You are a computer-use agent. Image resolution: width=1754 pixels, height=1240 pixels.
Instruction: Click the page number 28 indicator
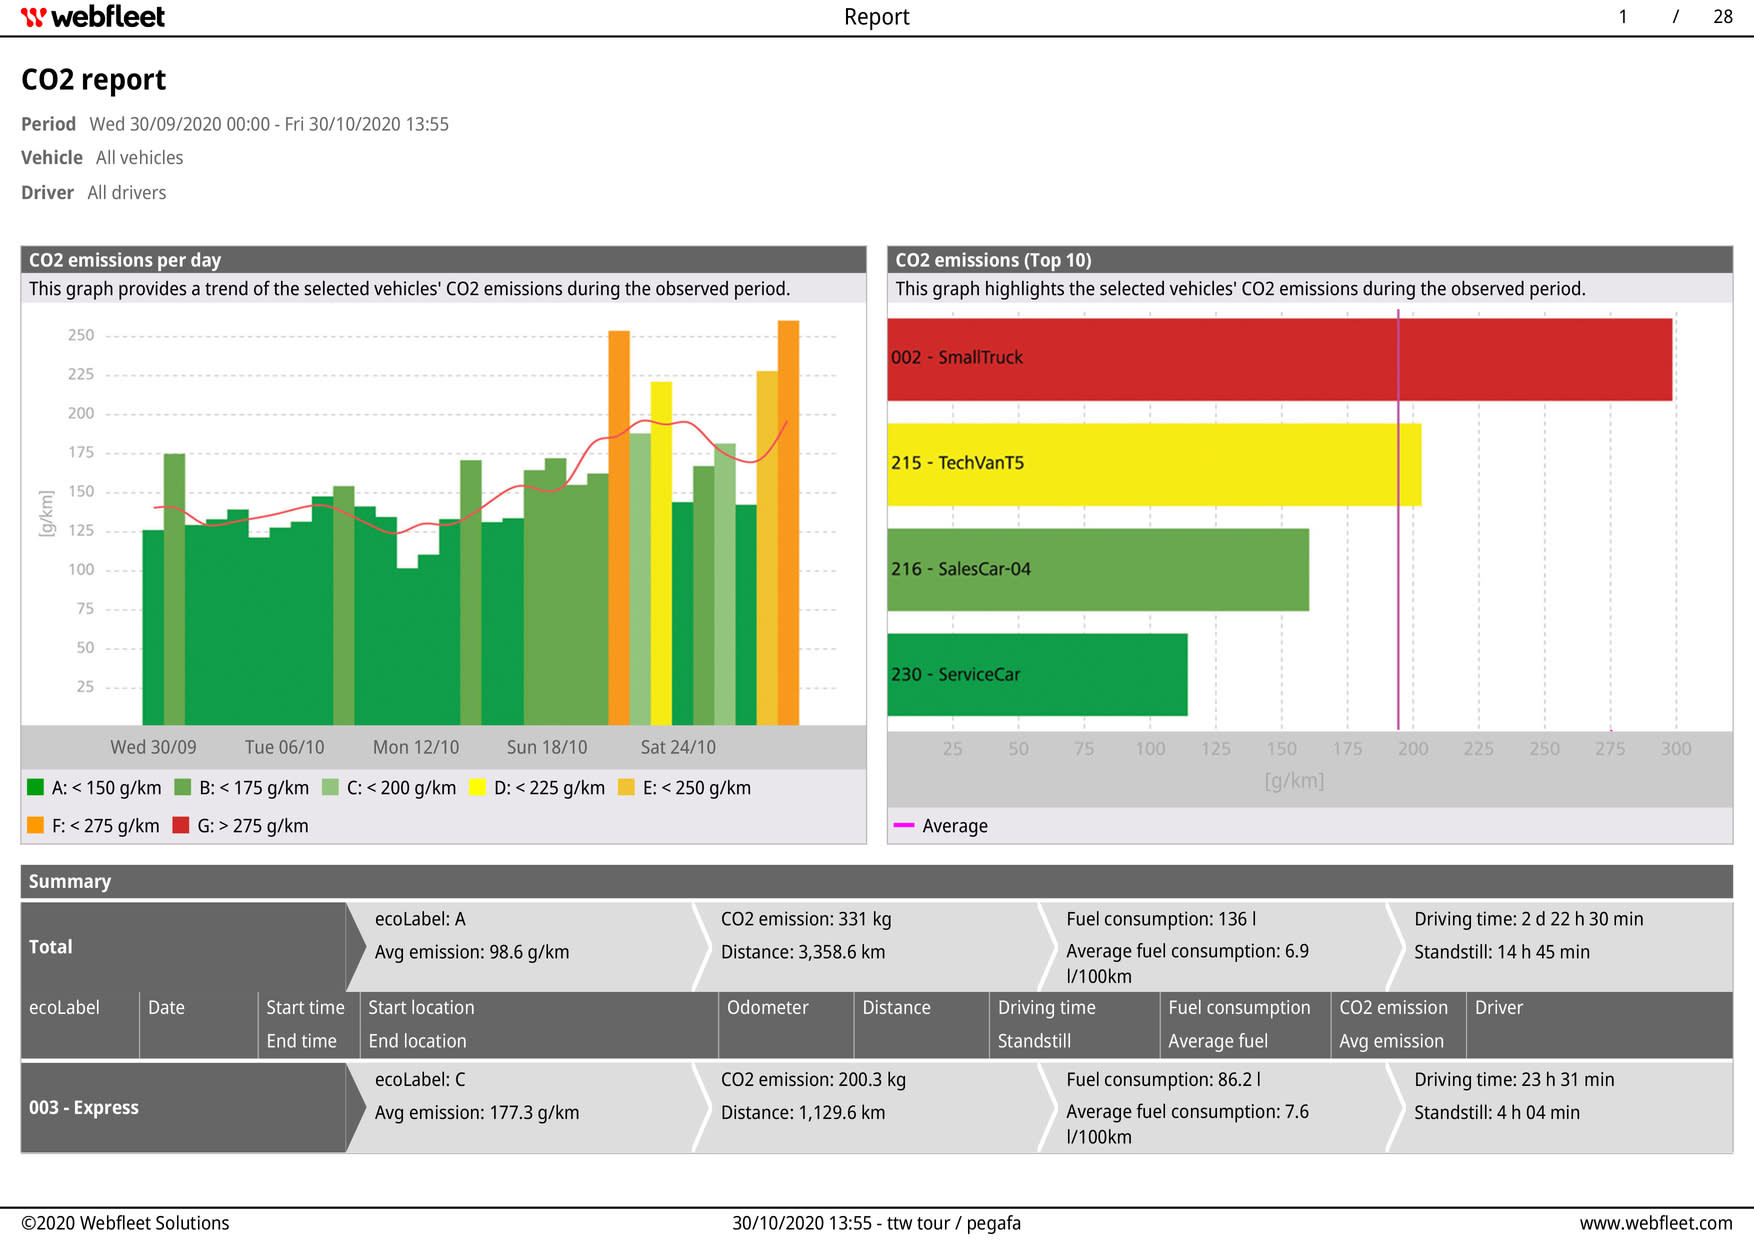1722,16
